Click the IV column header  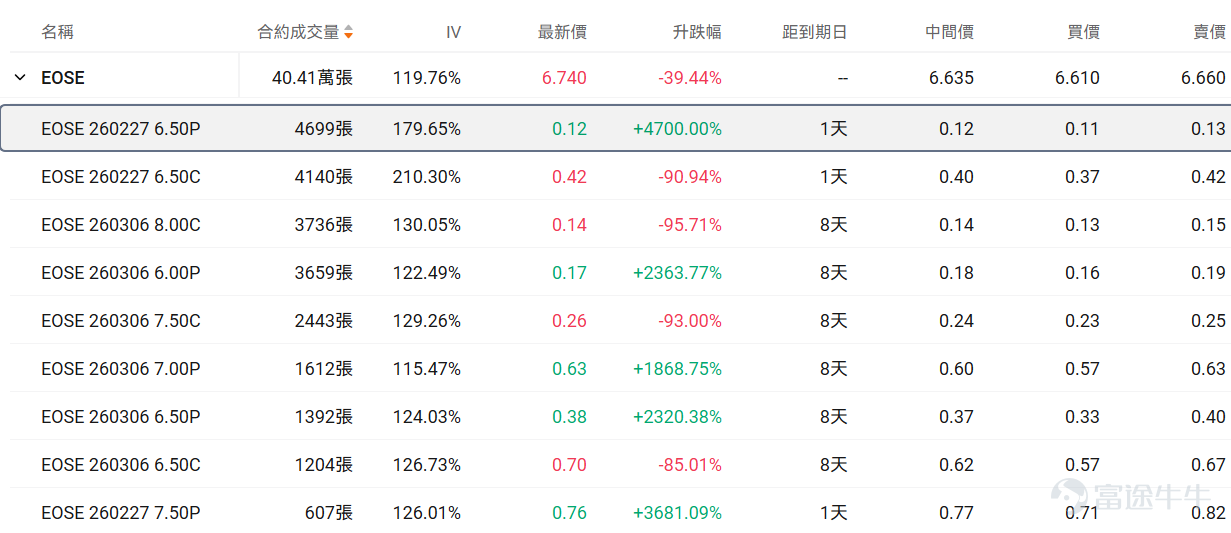(x=453, y=33)
